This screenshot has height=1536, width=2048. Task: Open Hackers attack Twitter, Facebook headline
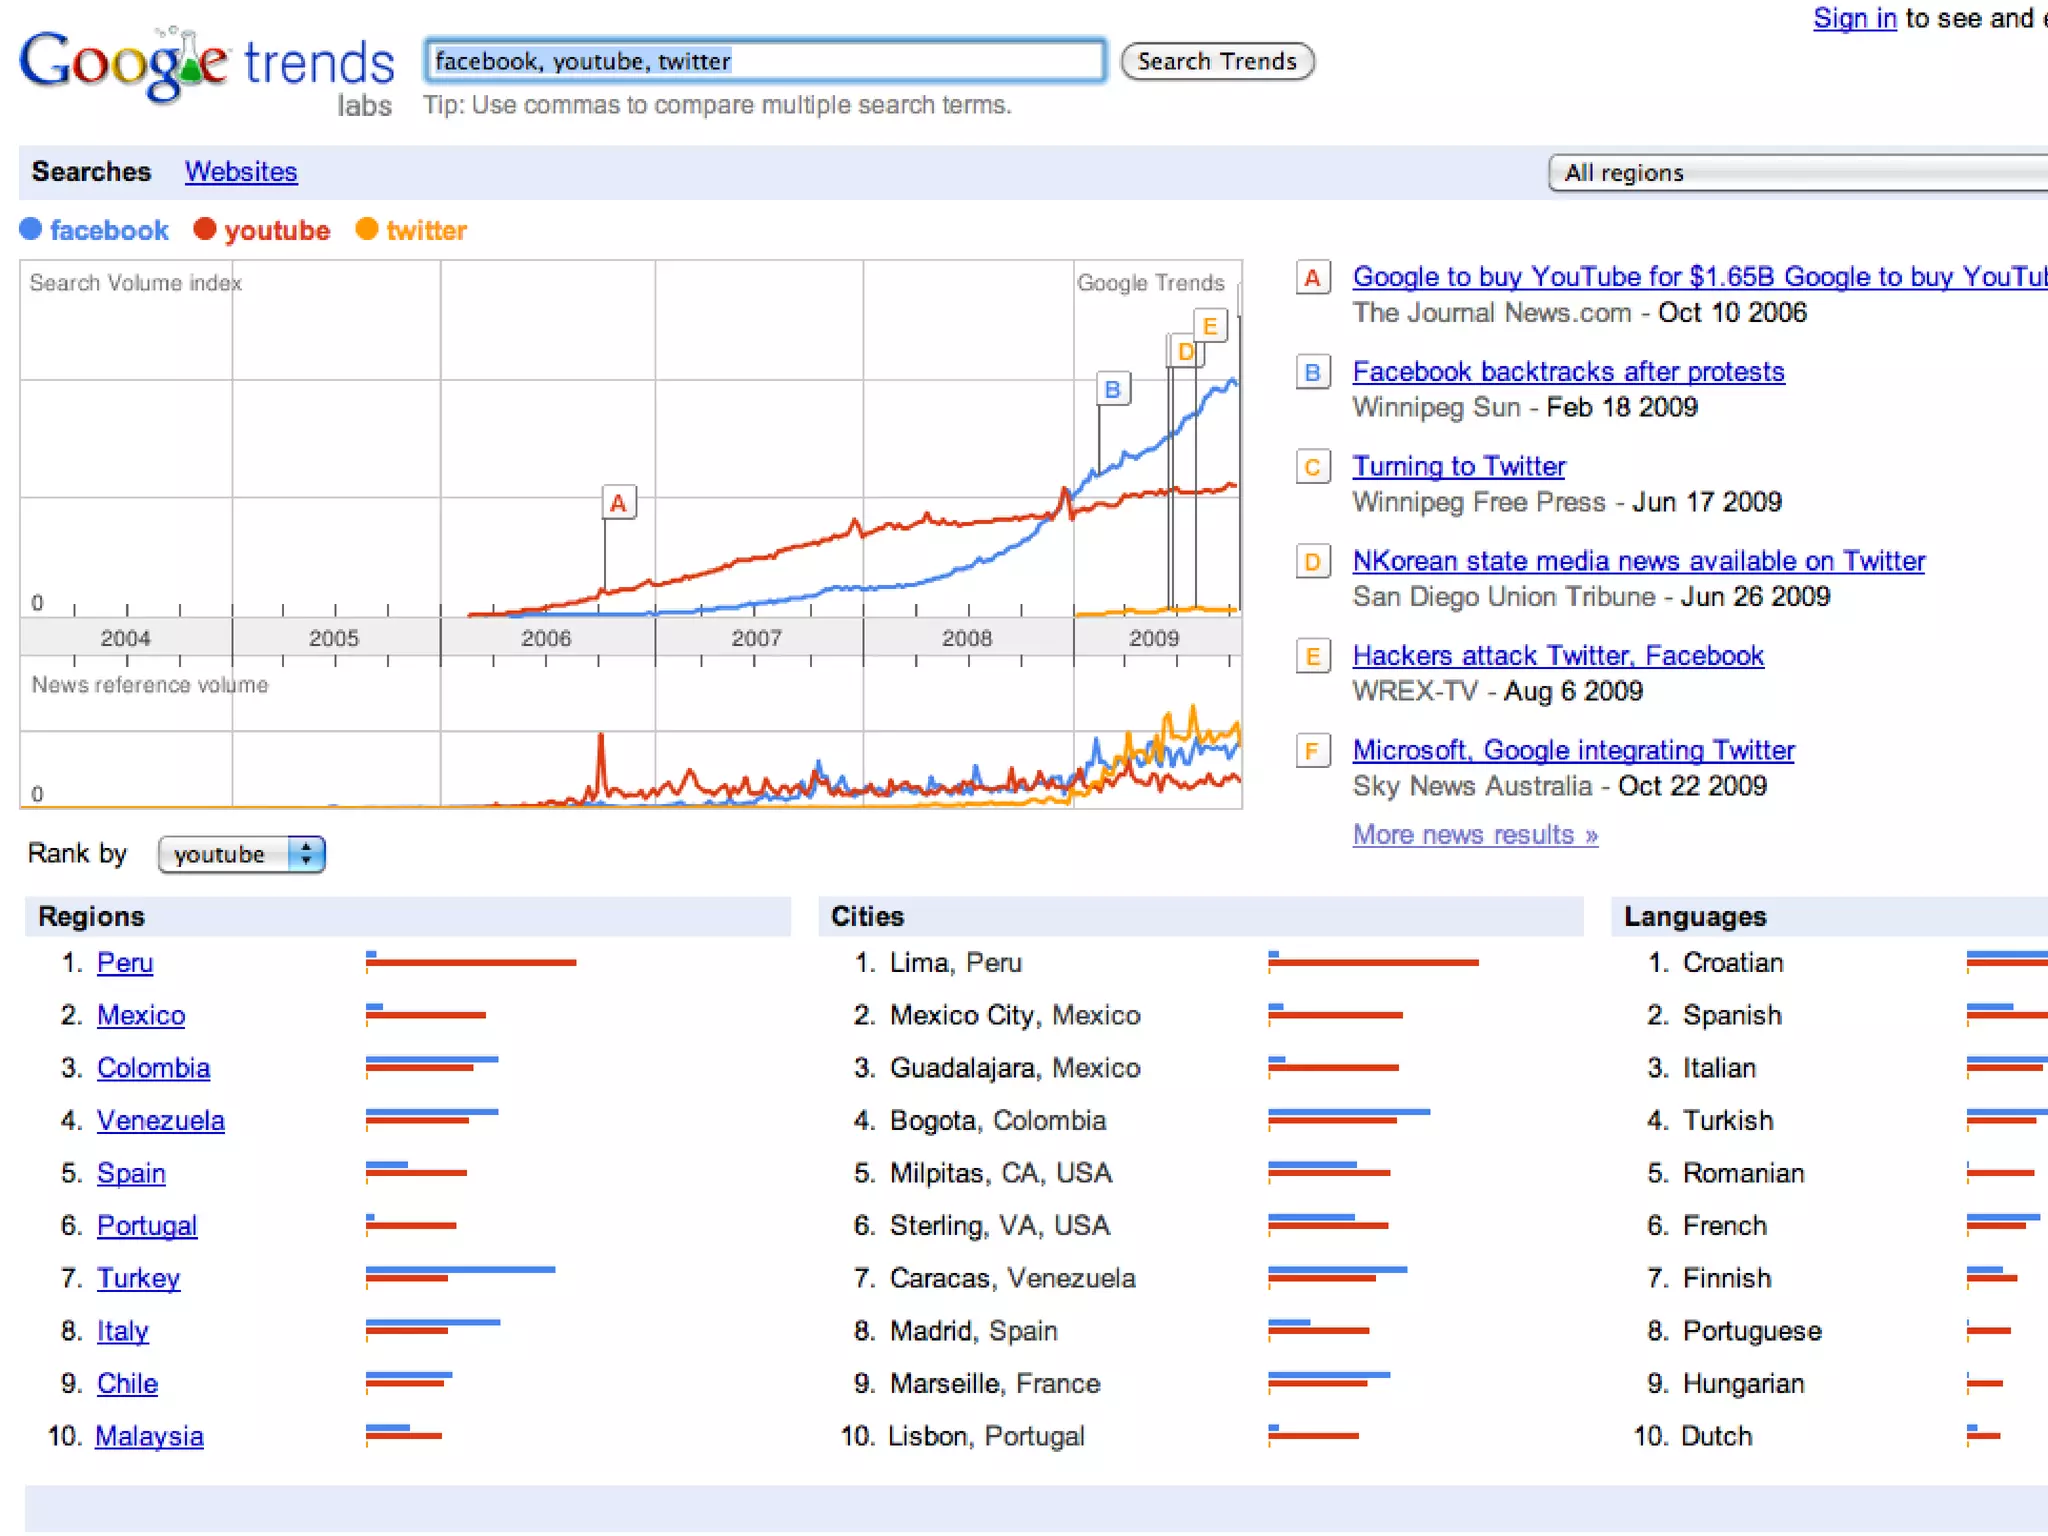[1557, 656]
